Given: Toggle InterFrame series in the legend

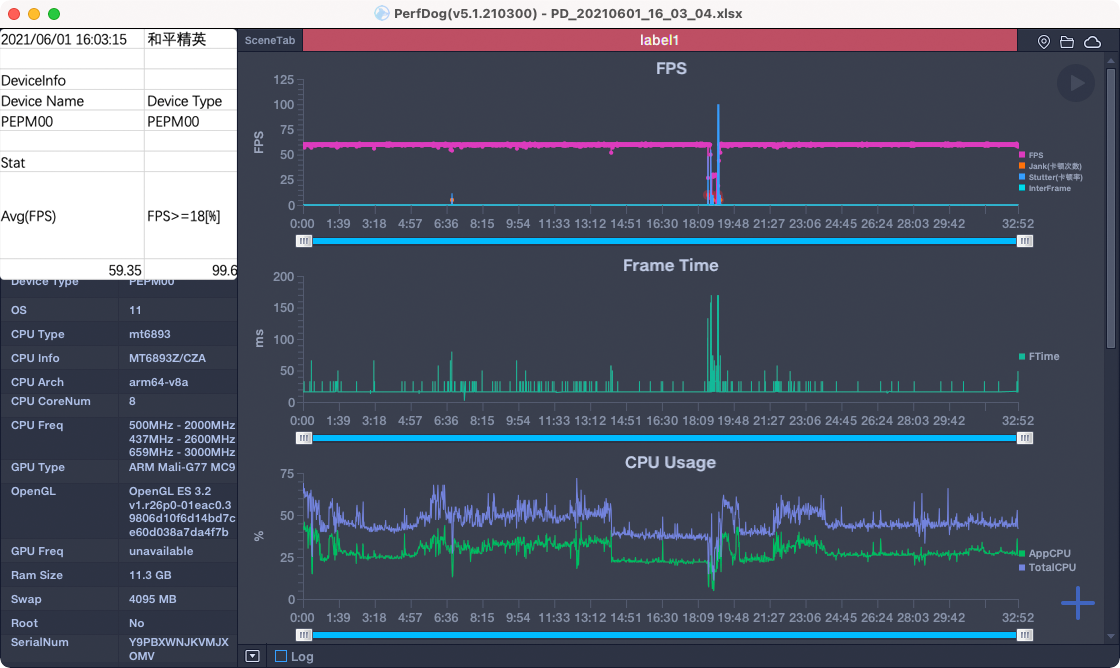Looking at the screenshot, I should 1049,188.
